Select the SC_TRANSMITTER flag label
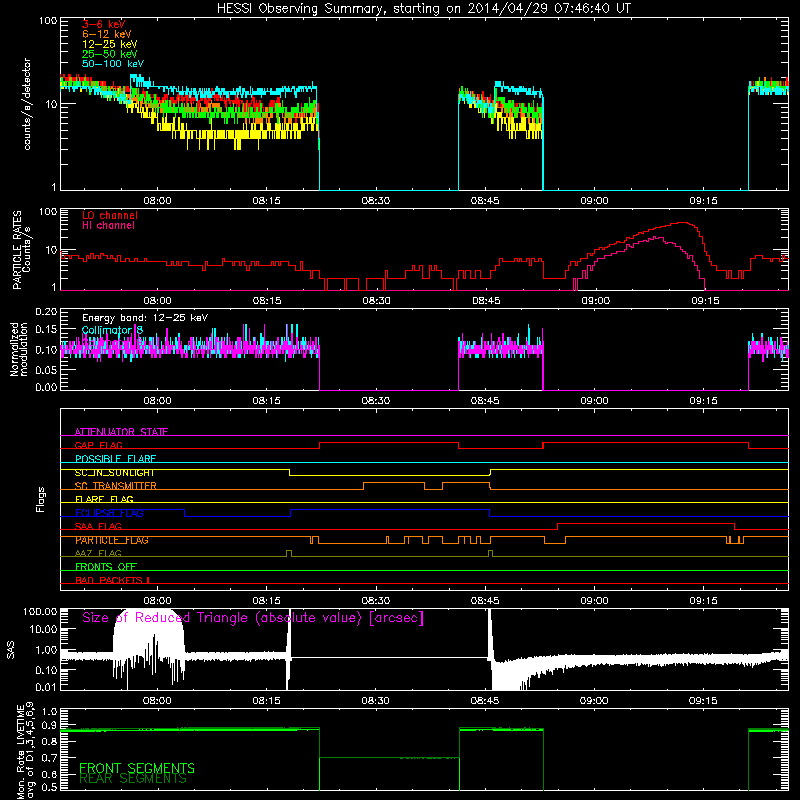This screenshot has width=800, height=800. tap(115, 486)
